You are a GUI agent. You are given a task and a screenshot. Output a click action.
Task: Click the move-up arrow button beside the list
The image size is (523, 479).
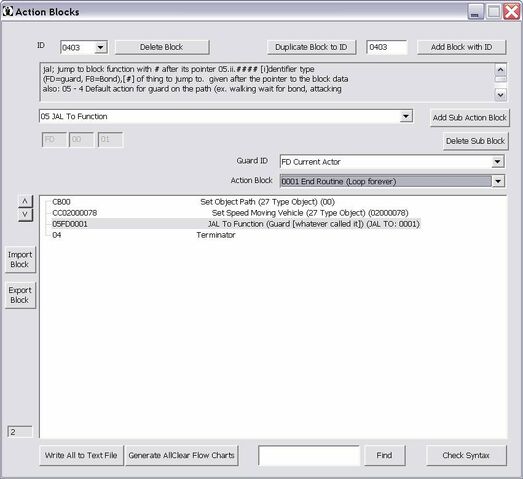tap(25, 201)
